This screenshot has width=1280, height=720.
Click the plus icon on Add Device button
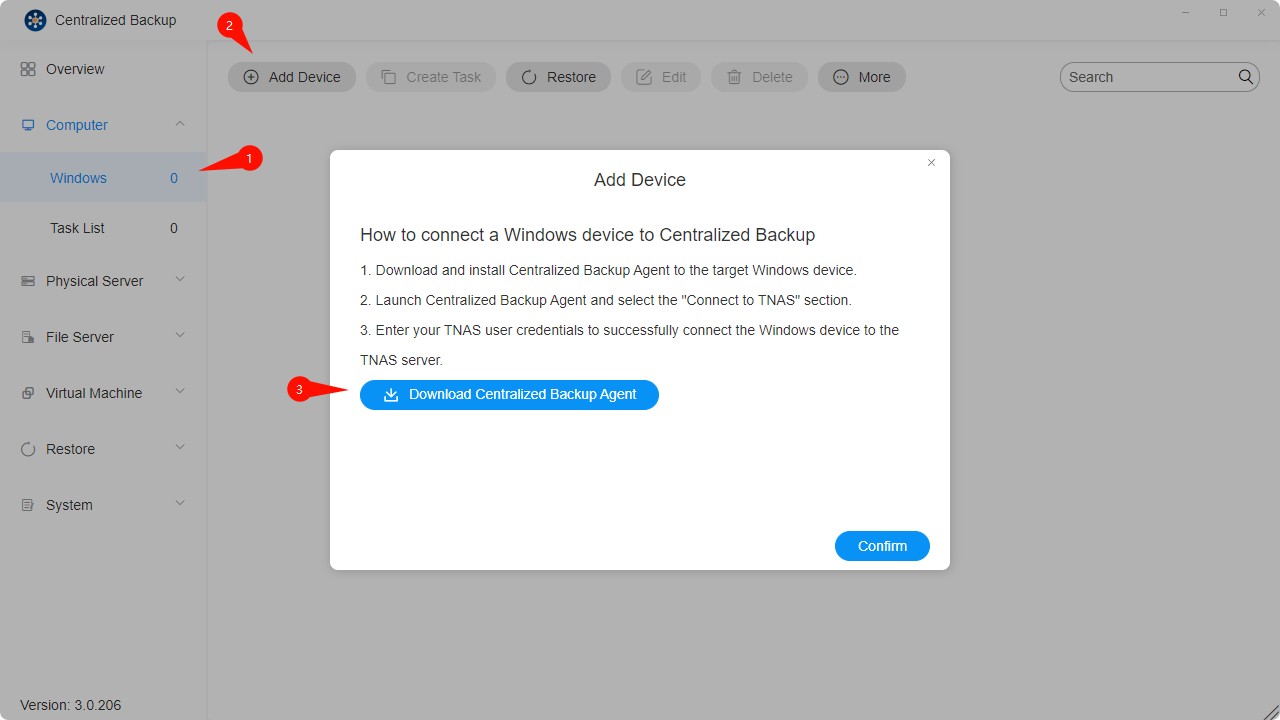point(251,77)
